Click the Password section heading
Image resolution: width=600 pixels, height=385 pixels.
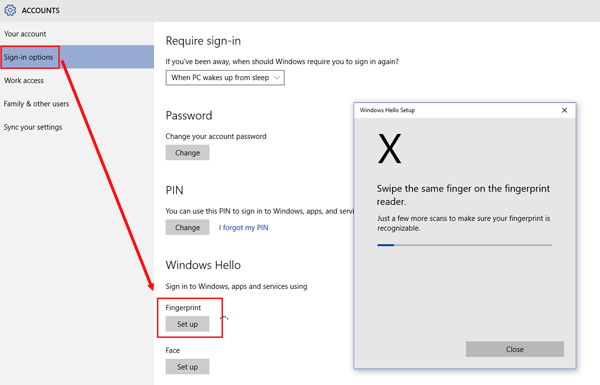point(189,116)
